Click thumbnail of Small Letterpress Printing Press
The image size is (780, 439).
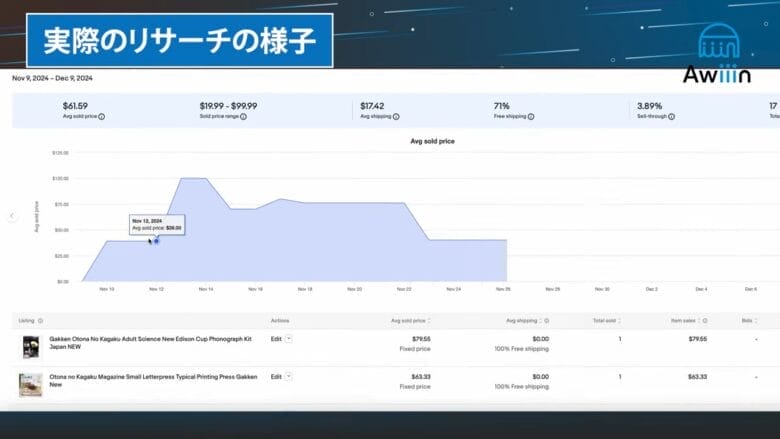(31, 385)
